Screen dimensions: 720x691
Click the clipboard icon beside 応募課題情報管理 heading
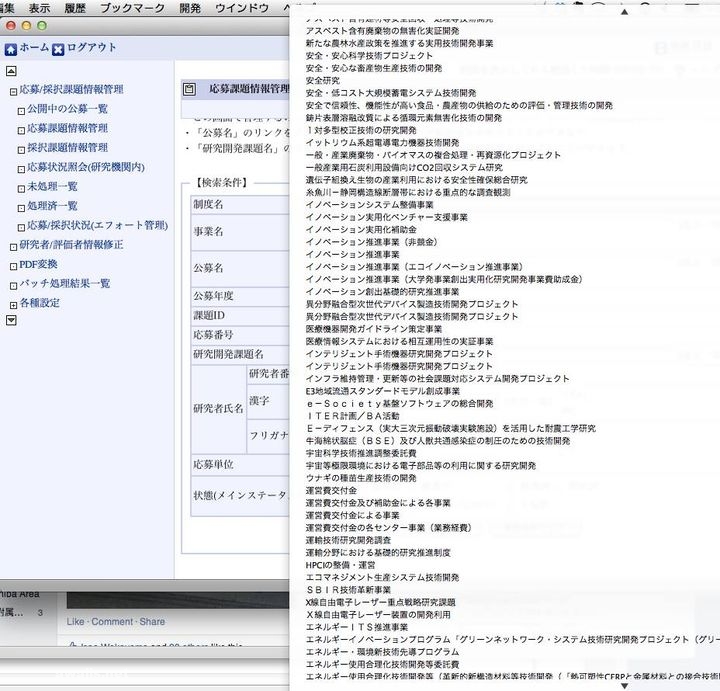point(189,90)
